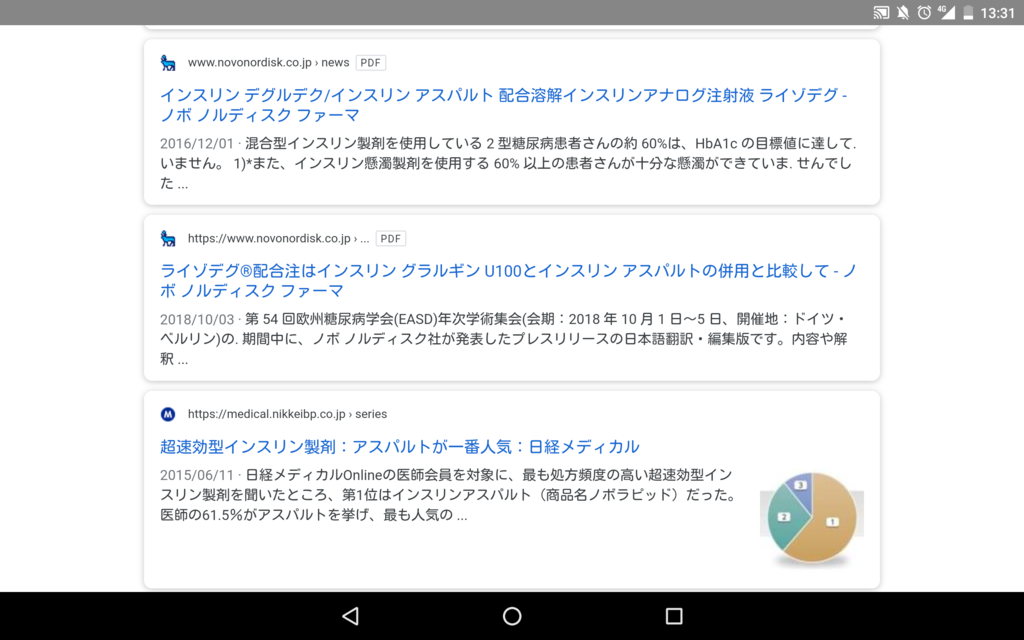Image resolution: width=1024 pixels, height=640 pixels.
Task: Tap the 2015/06/11 日経メディカルOnline snippet
Action: tap(448, 495)
